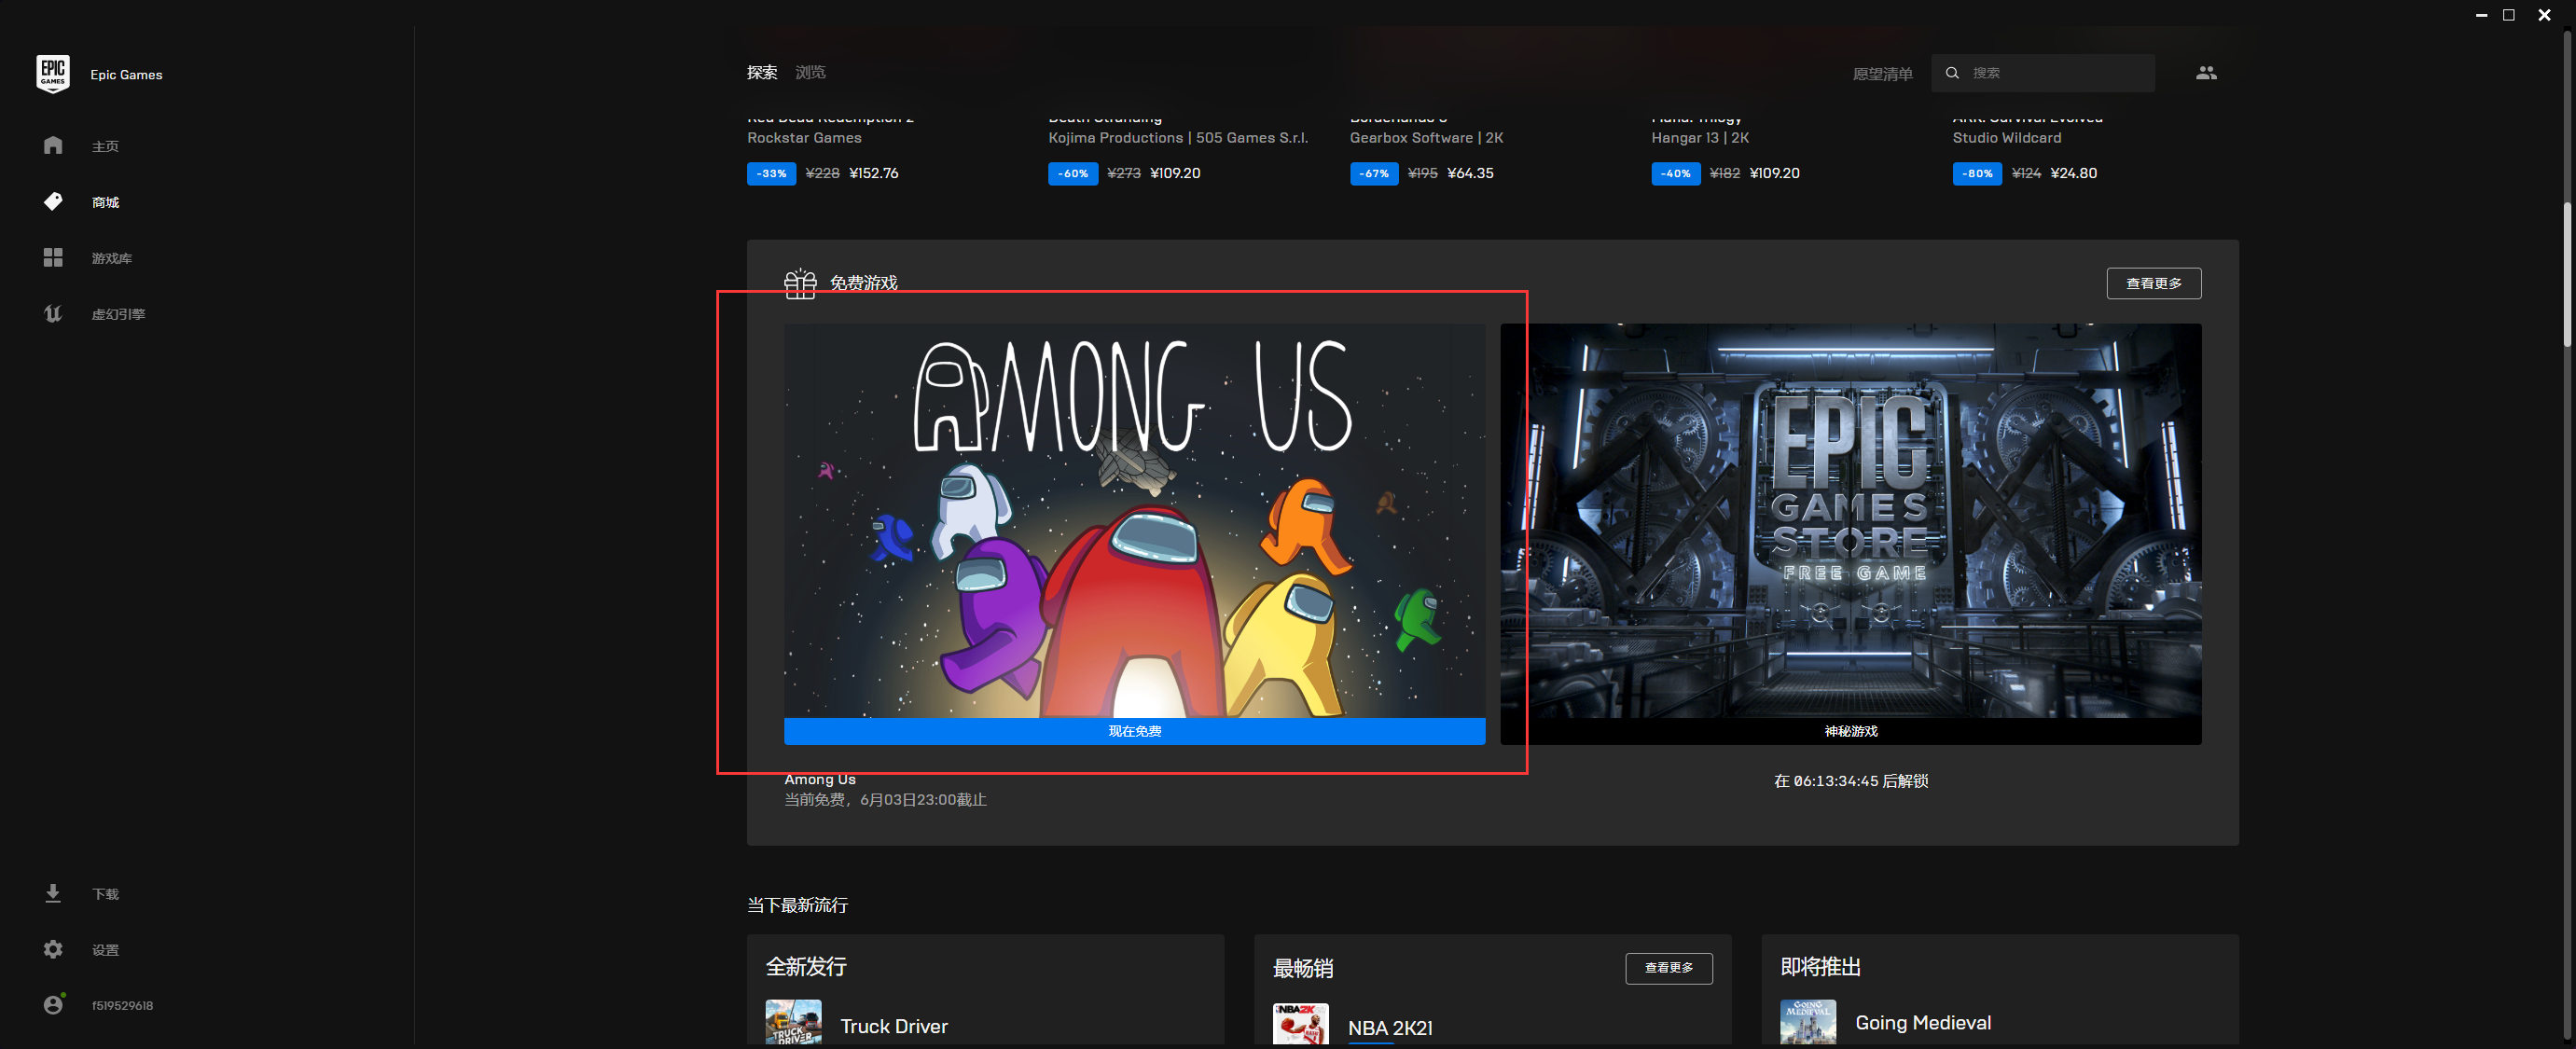Click Hangar 13 | 2K text
The image size is (2576, 1049).
pyautogui.click(x=1700, y=138)
